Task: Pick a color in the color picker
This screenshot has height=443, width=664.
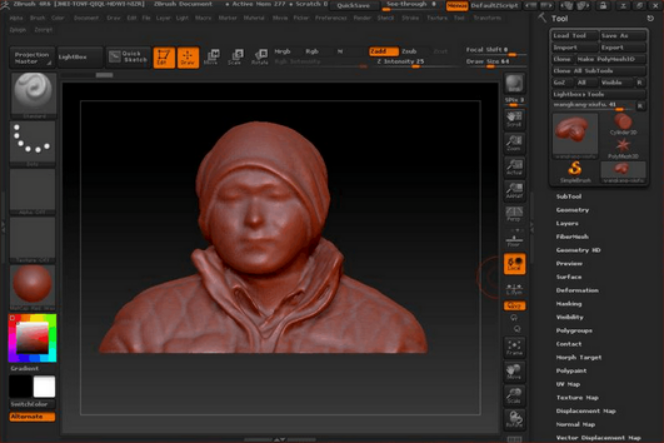Action: coord(34,338)
